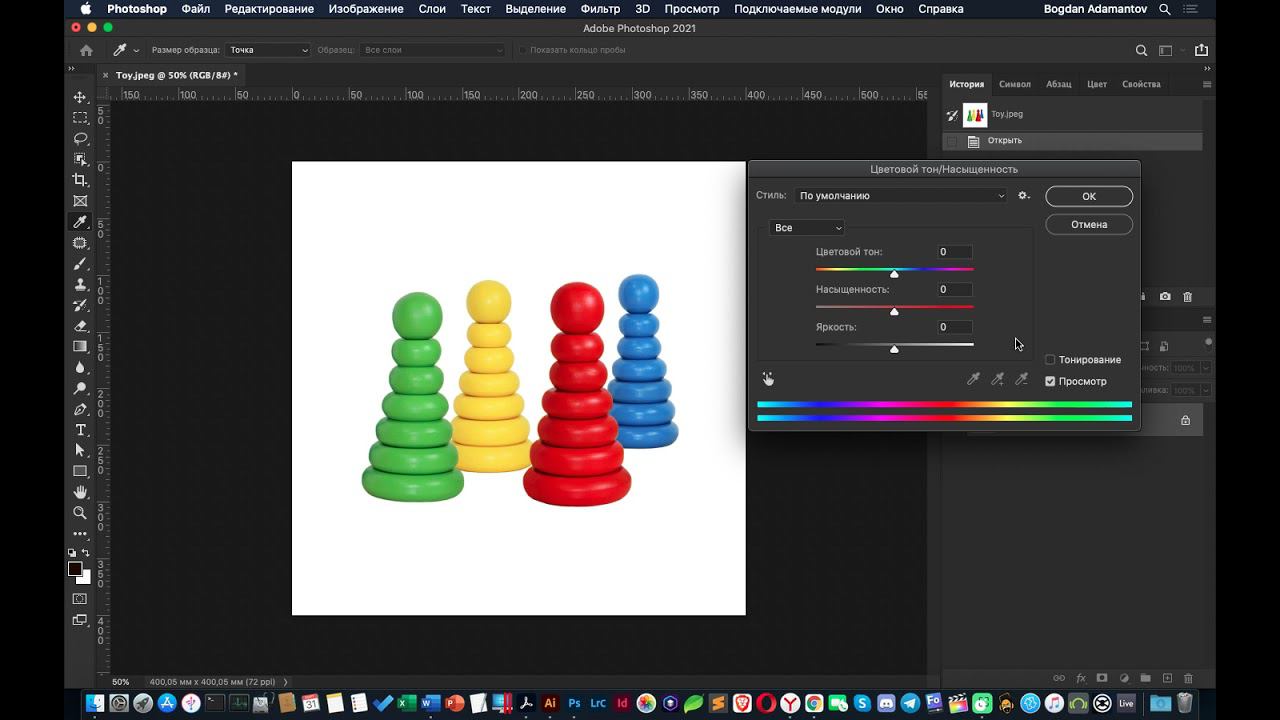Select the Eyedropper tool in toolbar

pyautogui.click(x=80, y=222)
